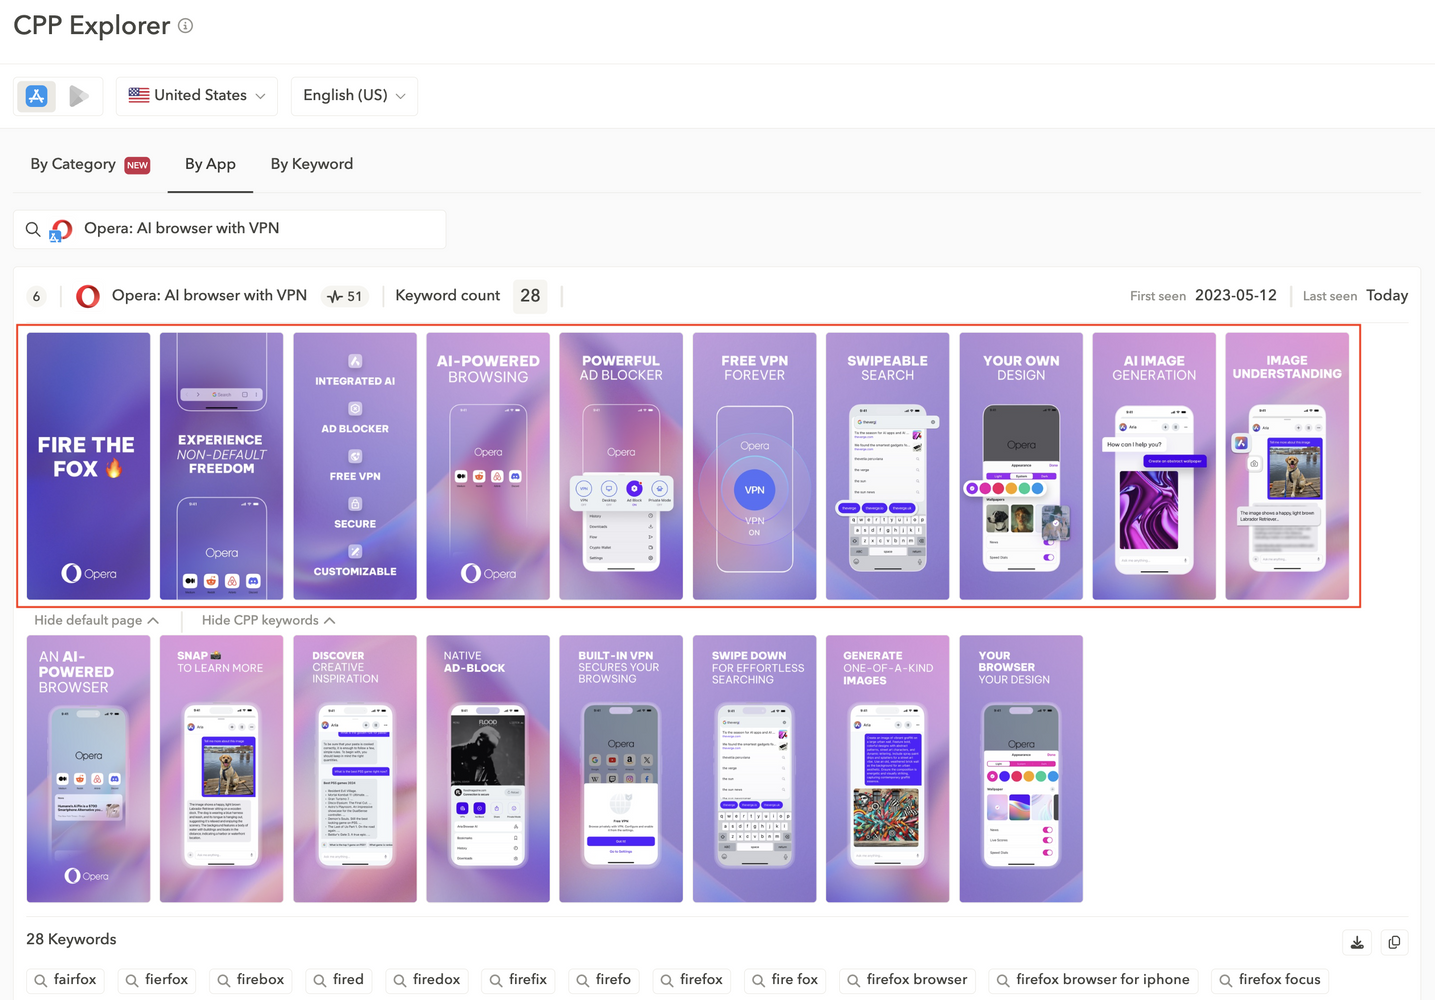The height and width of the screenshot is (1000, 1435).
Task: Click the firebox keyword chip
Action: (x=251, y=980)
